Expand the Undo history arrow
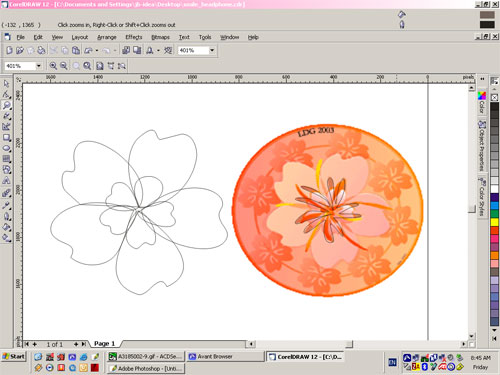Viewport: 500px width, 375px height. [97, 51]
